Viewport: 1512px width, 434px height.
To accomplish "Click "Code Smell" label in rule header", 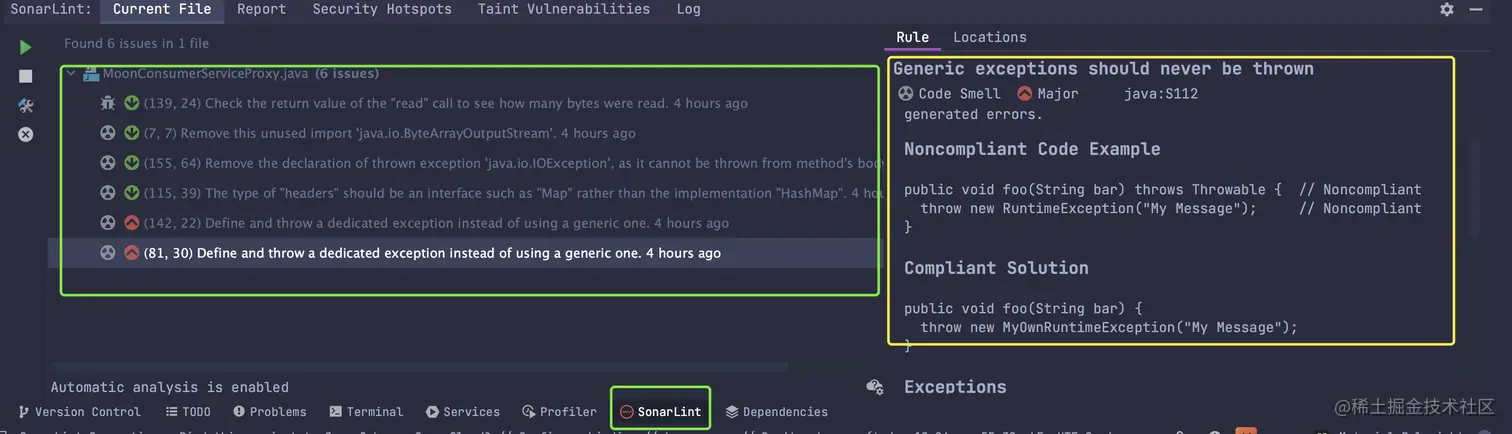I will [x=959, y=93].
